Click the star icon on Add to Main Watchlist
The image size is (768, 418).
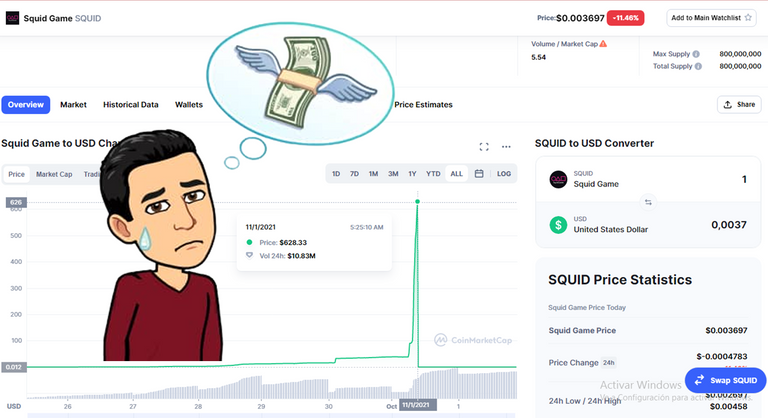748,18
